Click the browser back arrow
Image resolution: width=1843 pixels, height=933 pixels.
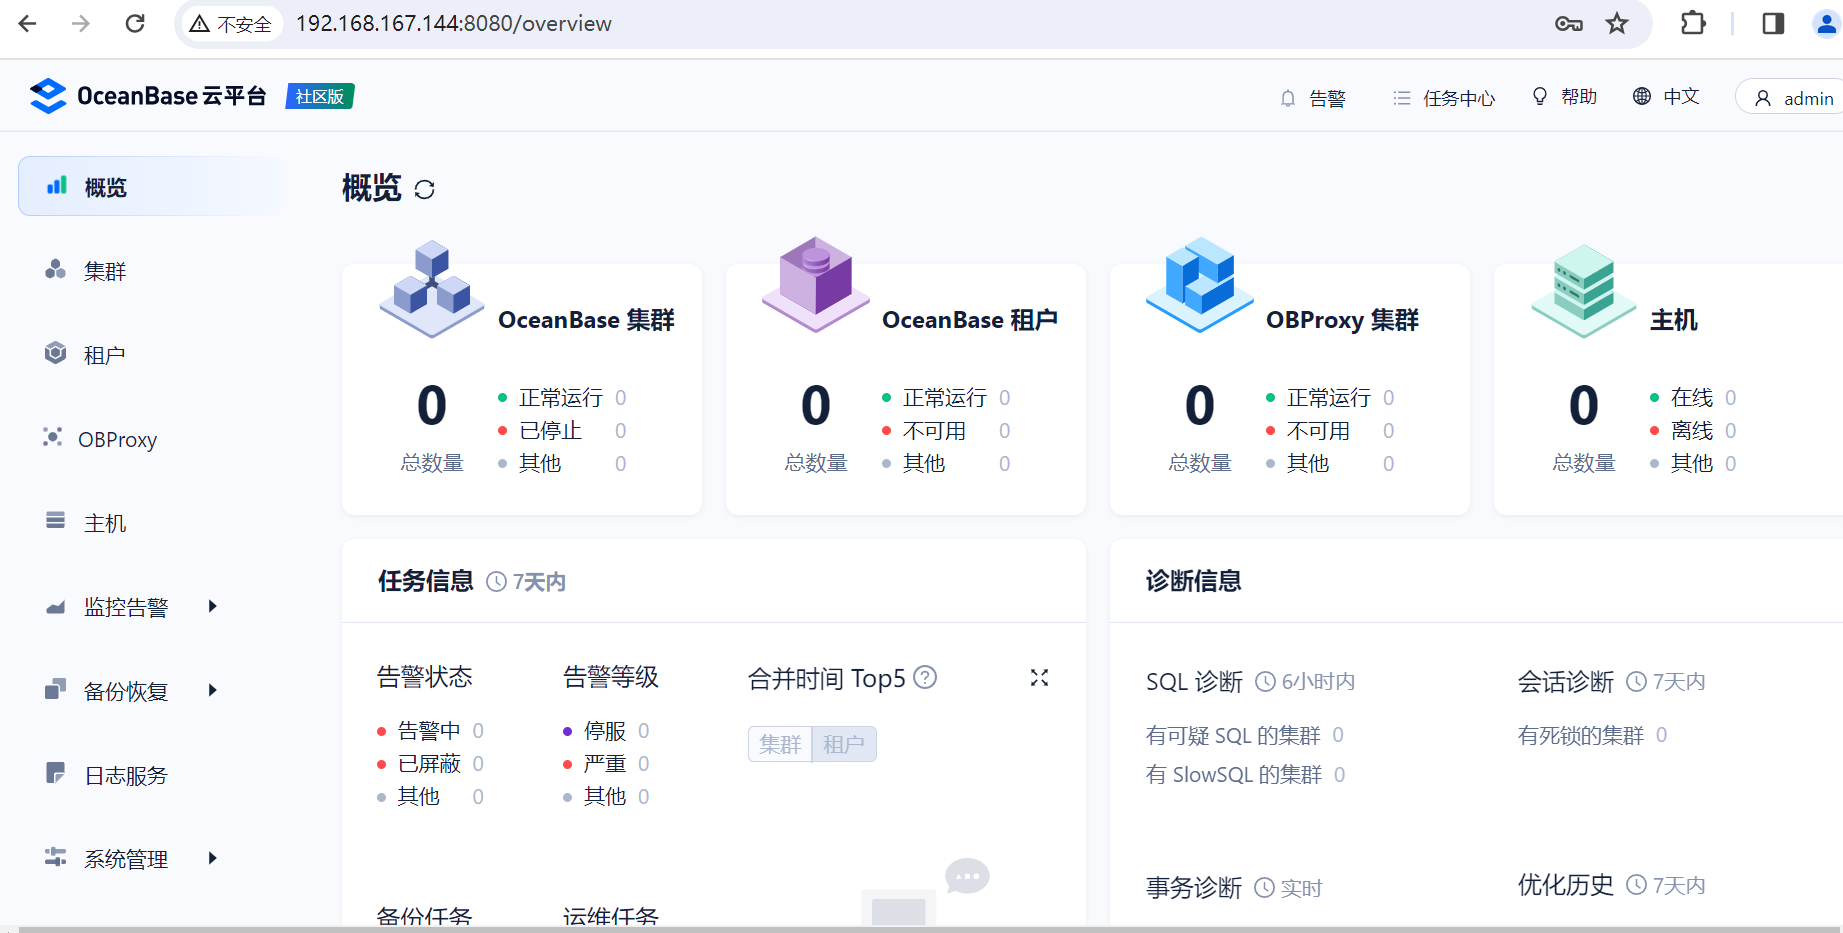(x=28, y=23)
